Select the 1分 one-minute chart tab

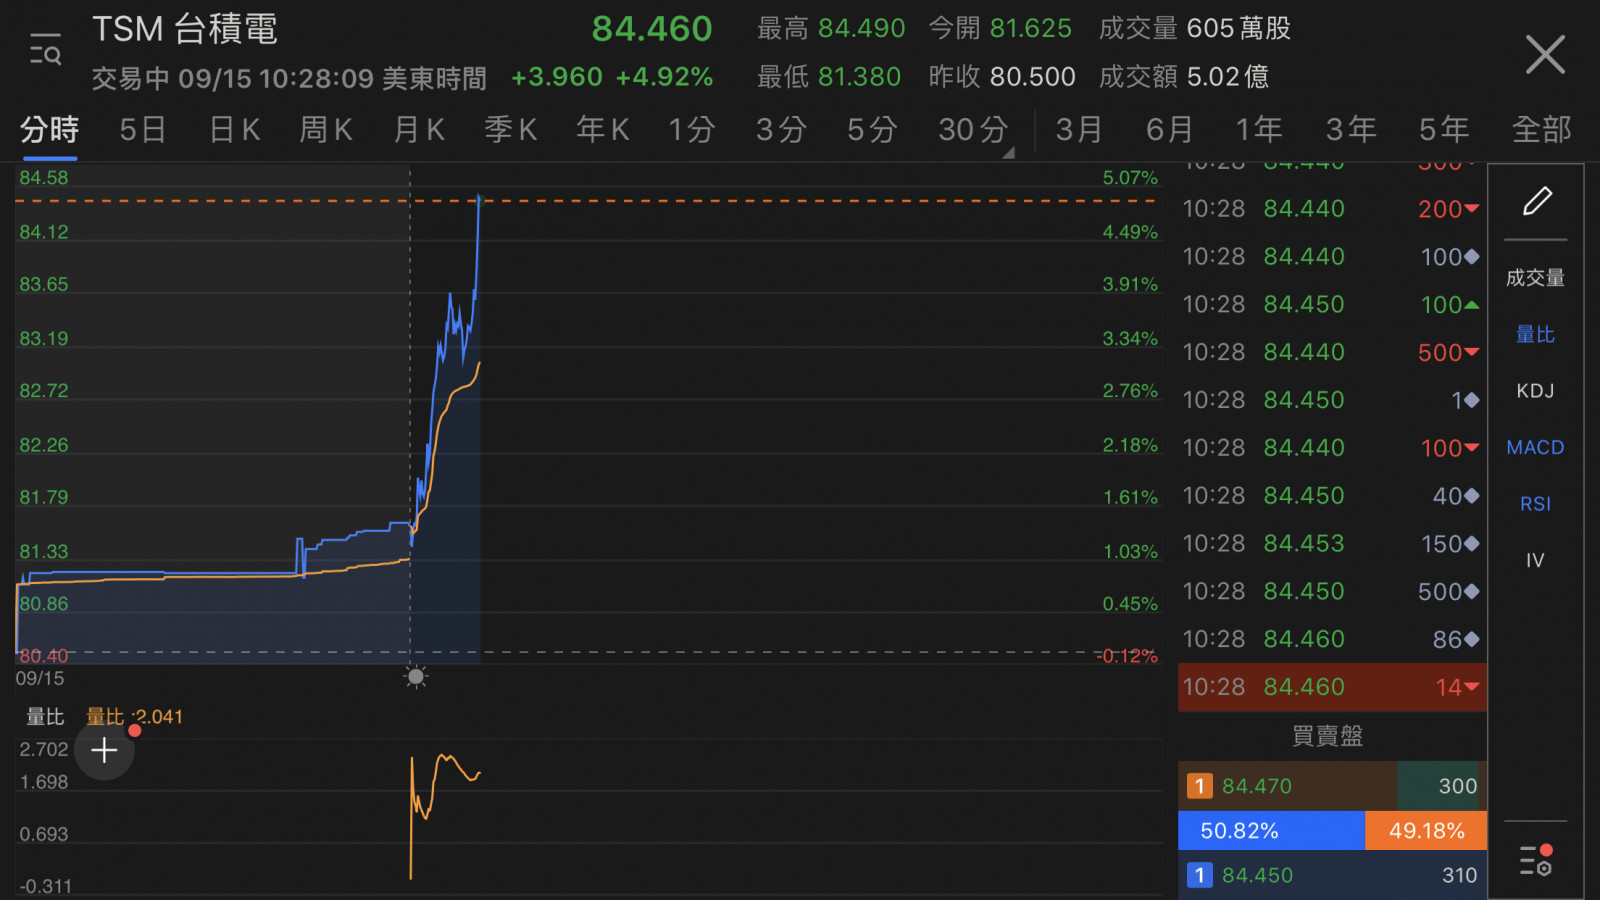[x=692, y=130]
